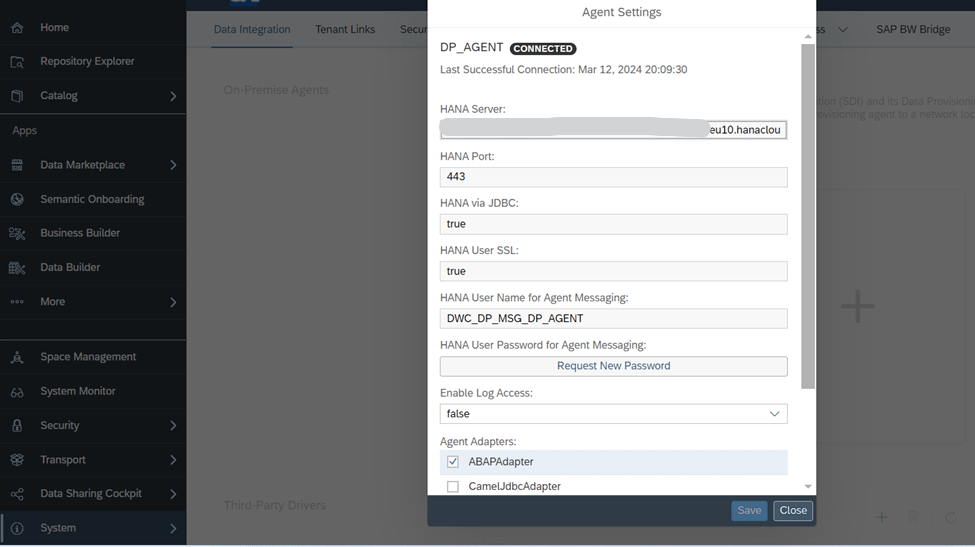This screenshot has width=975, height=547.
Task: Open System Monitor from the sidebar
Action: (93, 392)
